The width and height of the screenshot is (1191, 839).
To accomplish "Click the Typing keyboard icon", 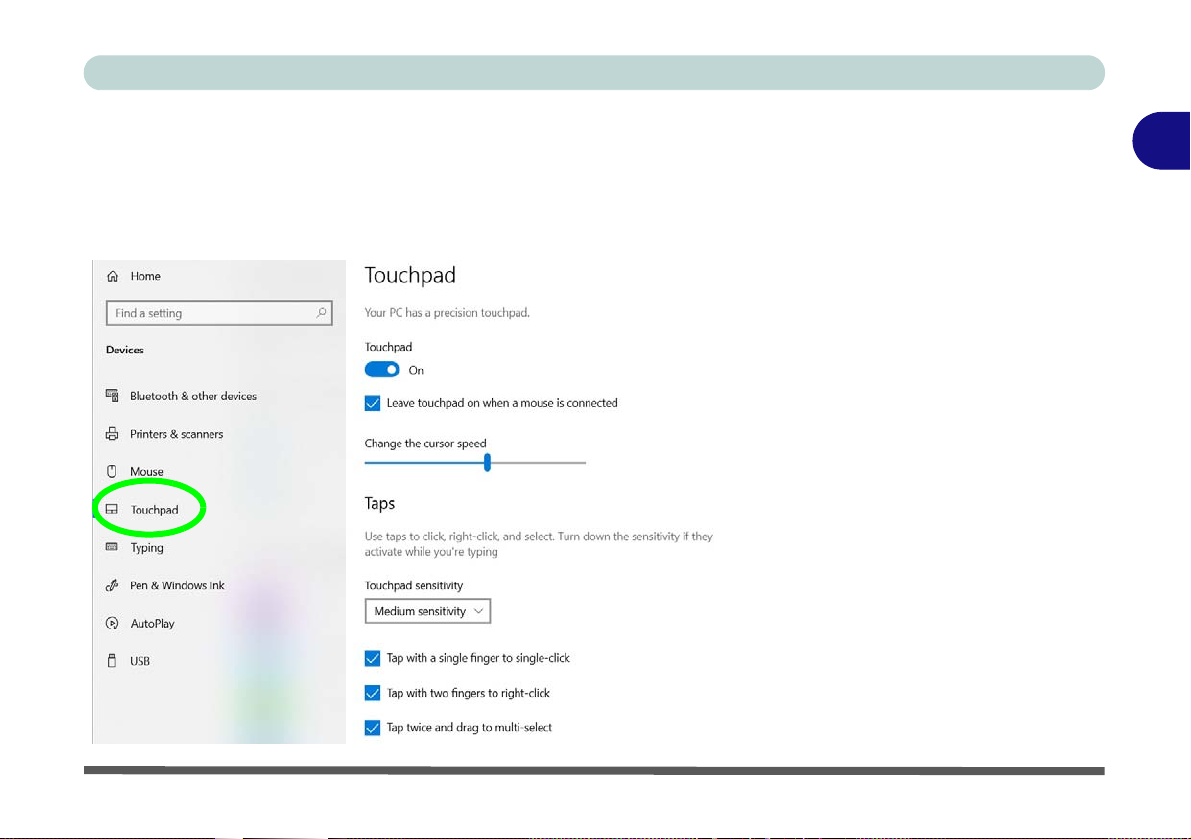I will (112, 547).
